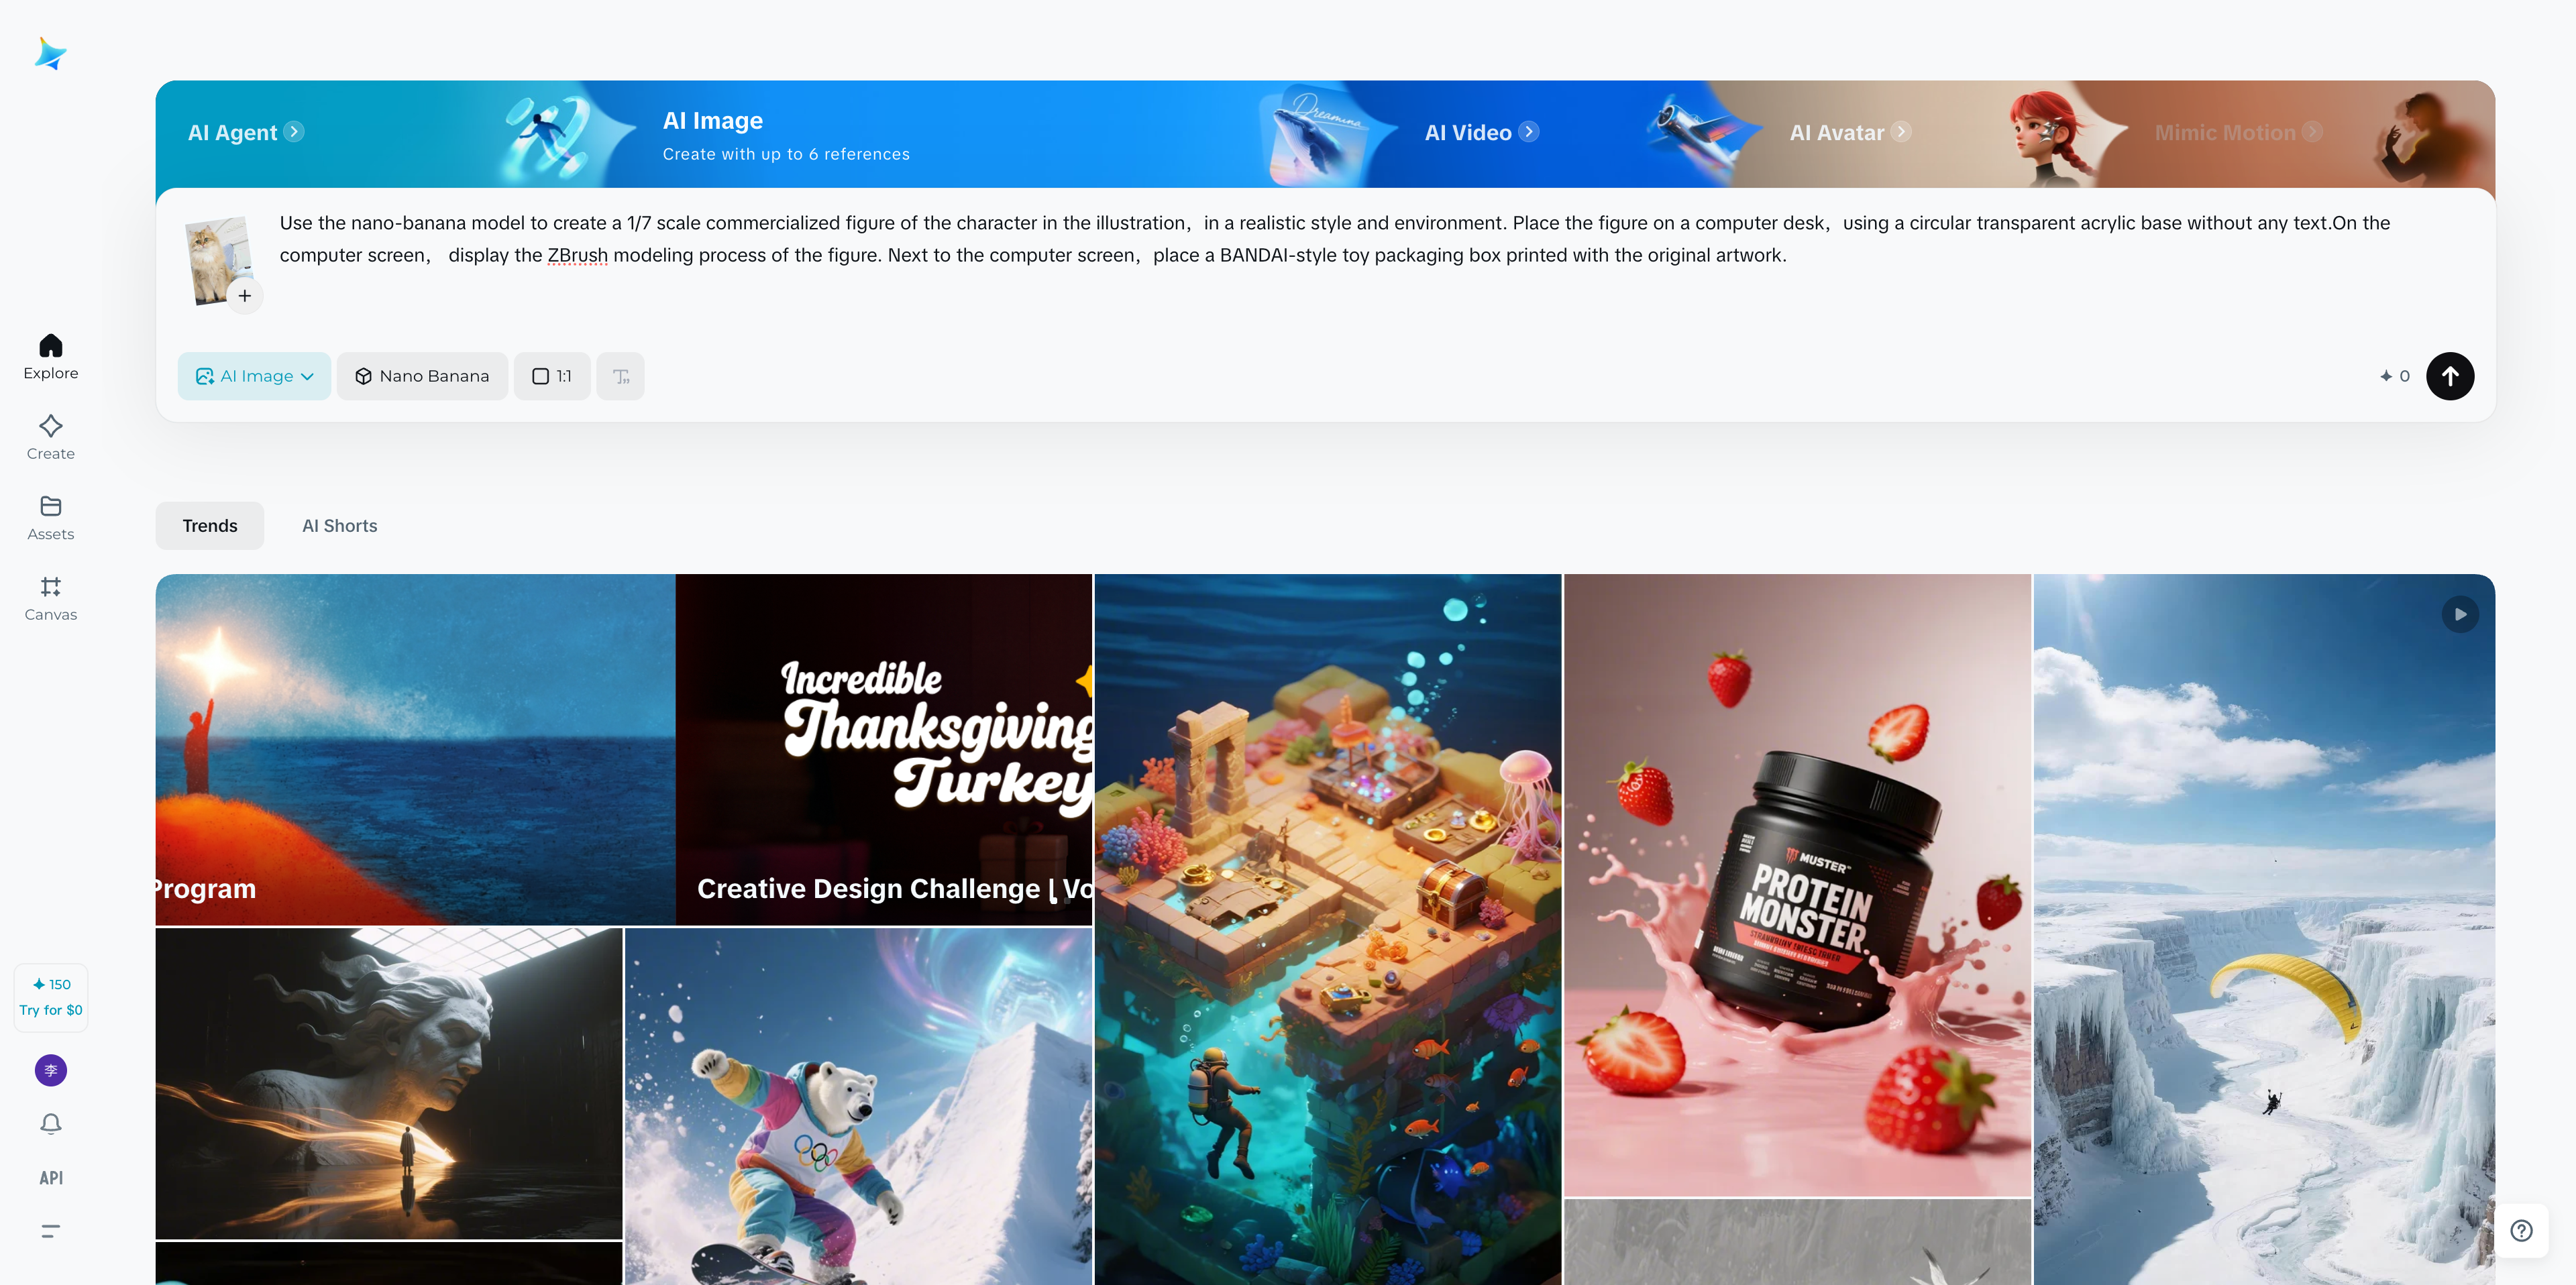Screen dimensions: 2576x1285
Task: Open the notifications bell icon
Action: [51, 1124]
